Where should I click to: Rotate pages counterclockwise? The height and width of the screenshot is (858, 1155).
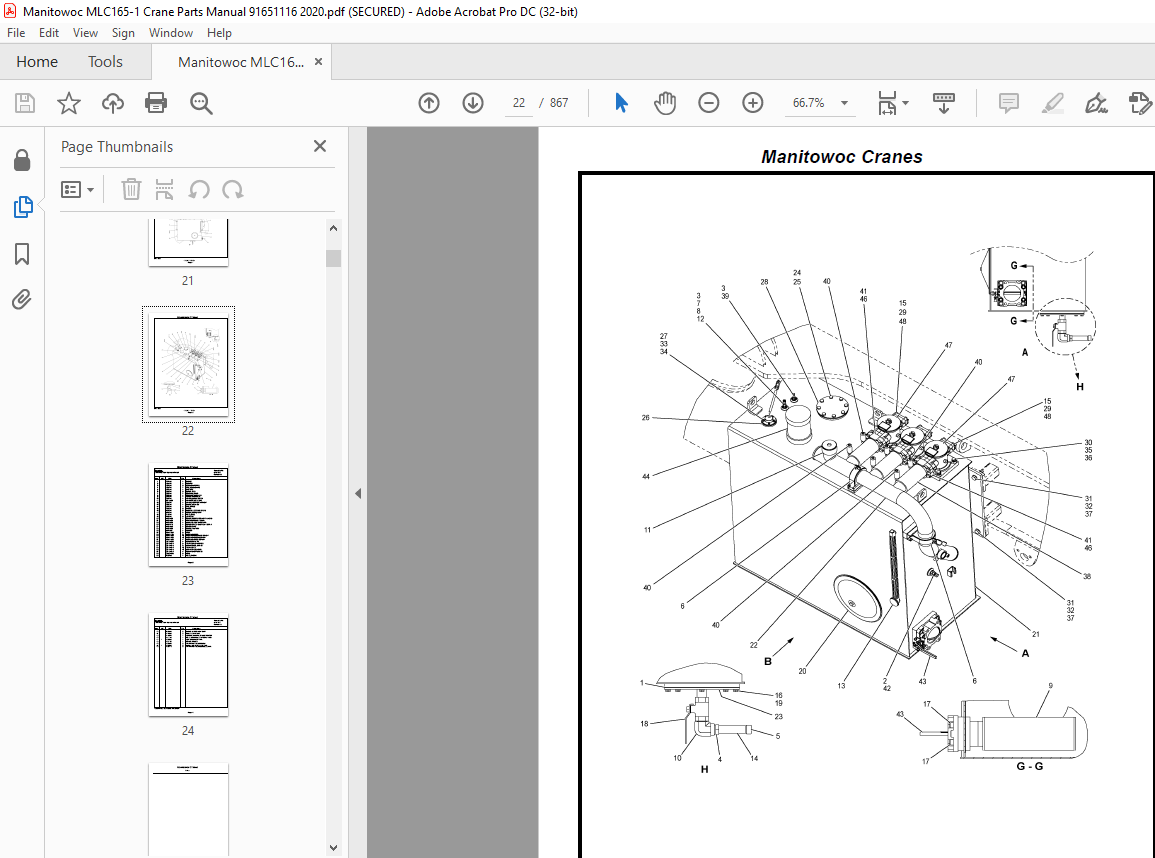coord(199,190)
